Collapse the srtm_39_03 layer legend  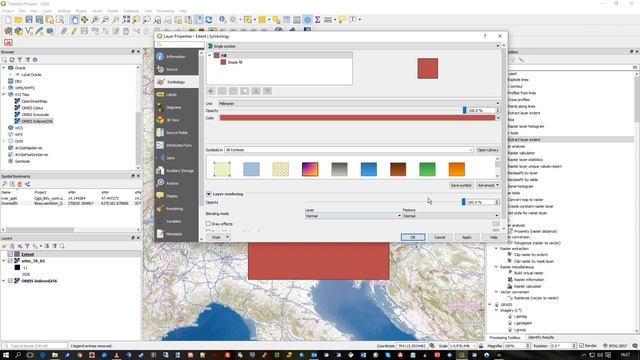(x=4, y=260)
